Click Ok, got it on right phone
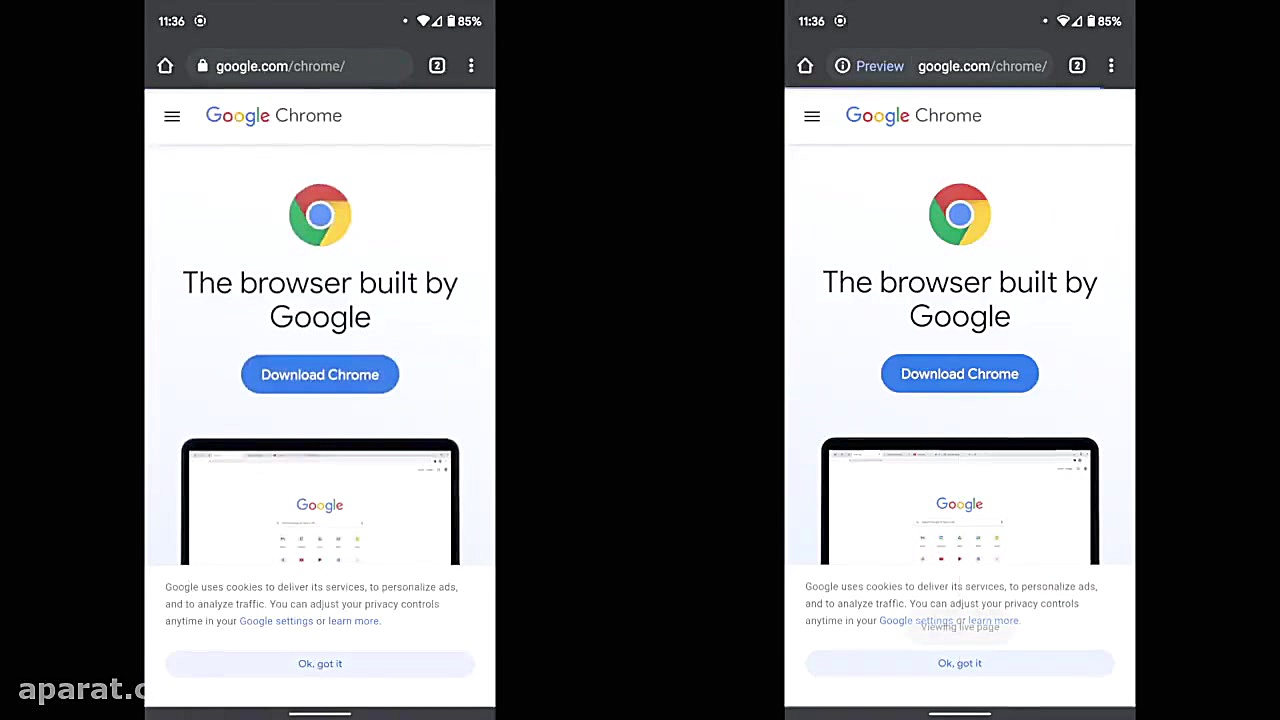The width and height of the screenshot is (1280, 720). pos(960,663)
